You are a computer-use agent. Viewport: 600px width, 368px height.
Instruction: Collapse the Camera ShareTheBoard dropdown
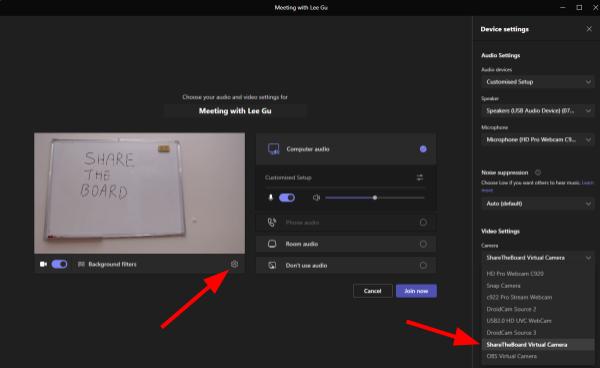pos(538,258)
